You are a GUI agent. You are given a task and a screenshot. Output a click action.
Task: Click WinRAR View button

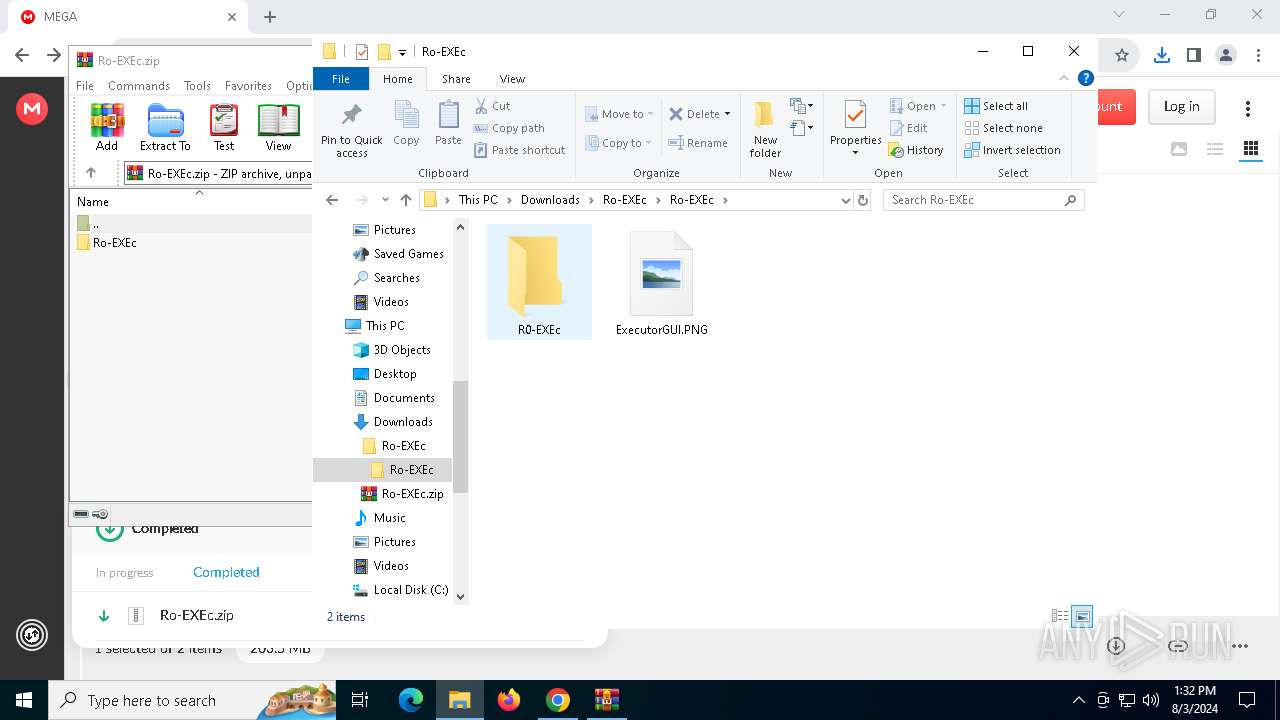click(x=278, y=127)
